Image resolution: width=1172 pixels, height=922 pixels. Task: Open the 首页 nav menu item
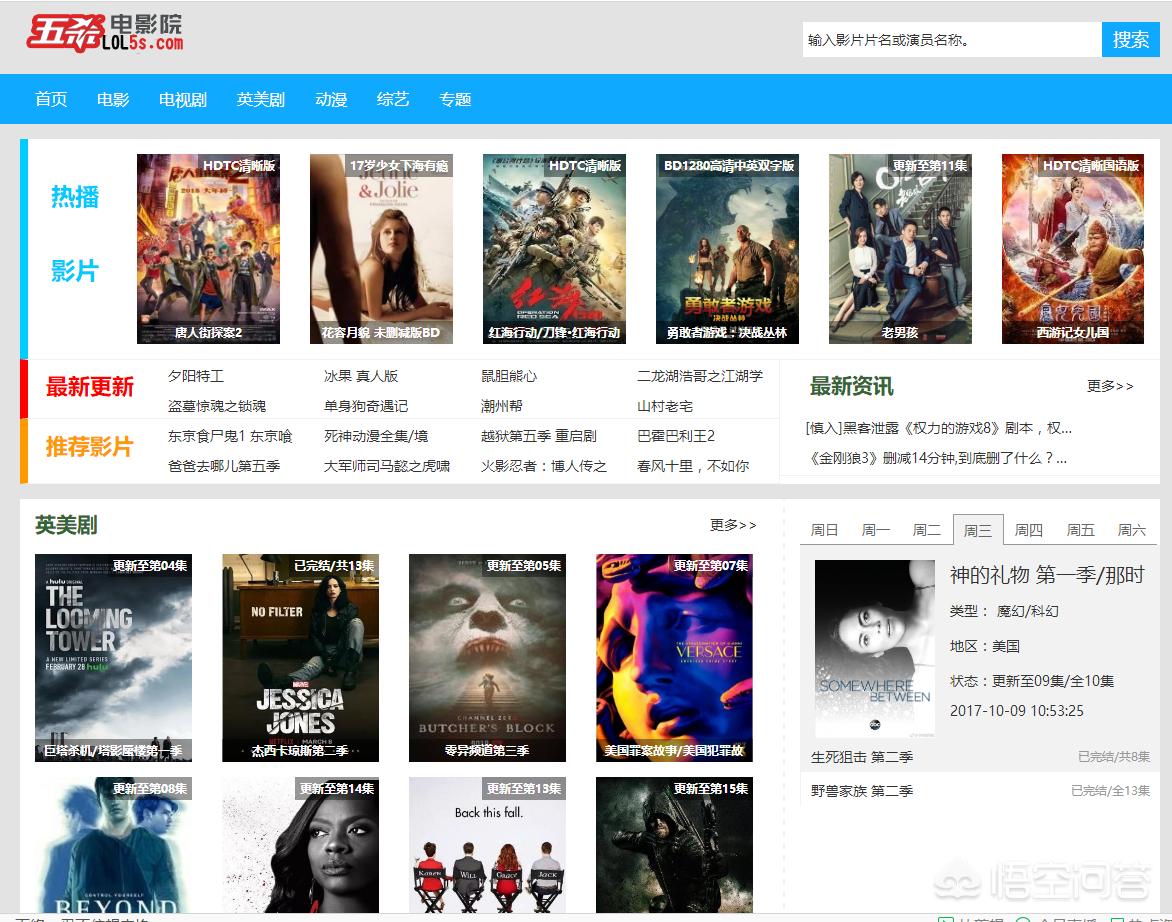51,99
